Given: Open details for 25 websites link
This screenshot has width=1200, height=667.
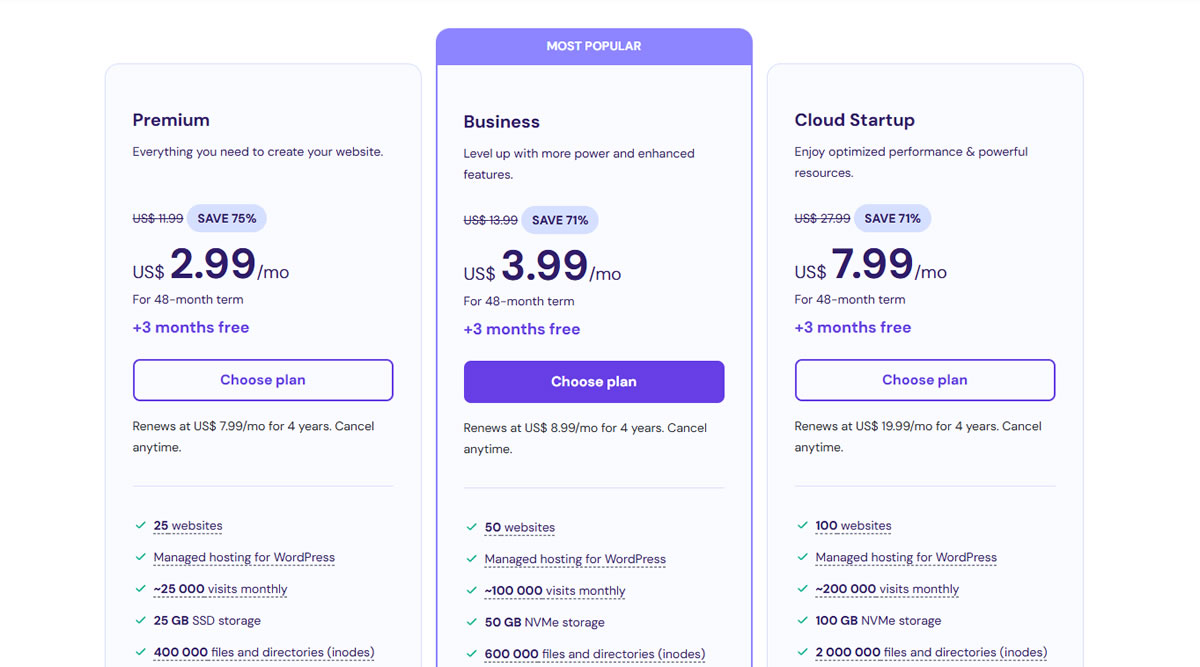Looking at the screenshot, I should click(x=188, y=525).
